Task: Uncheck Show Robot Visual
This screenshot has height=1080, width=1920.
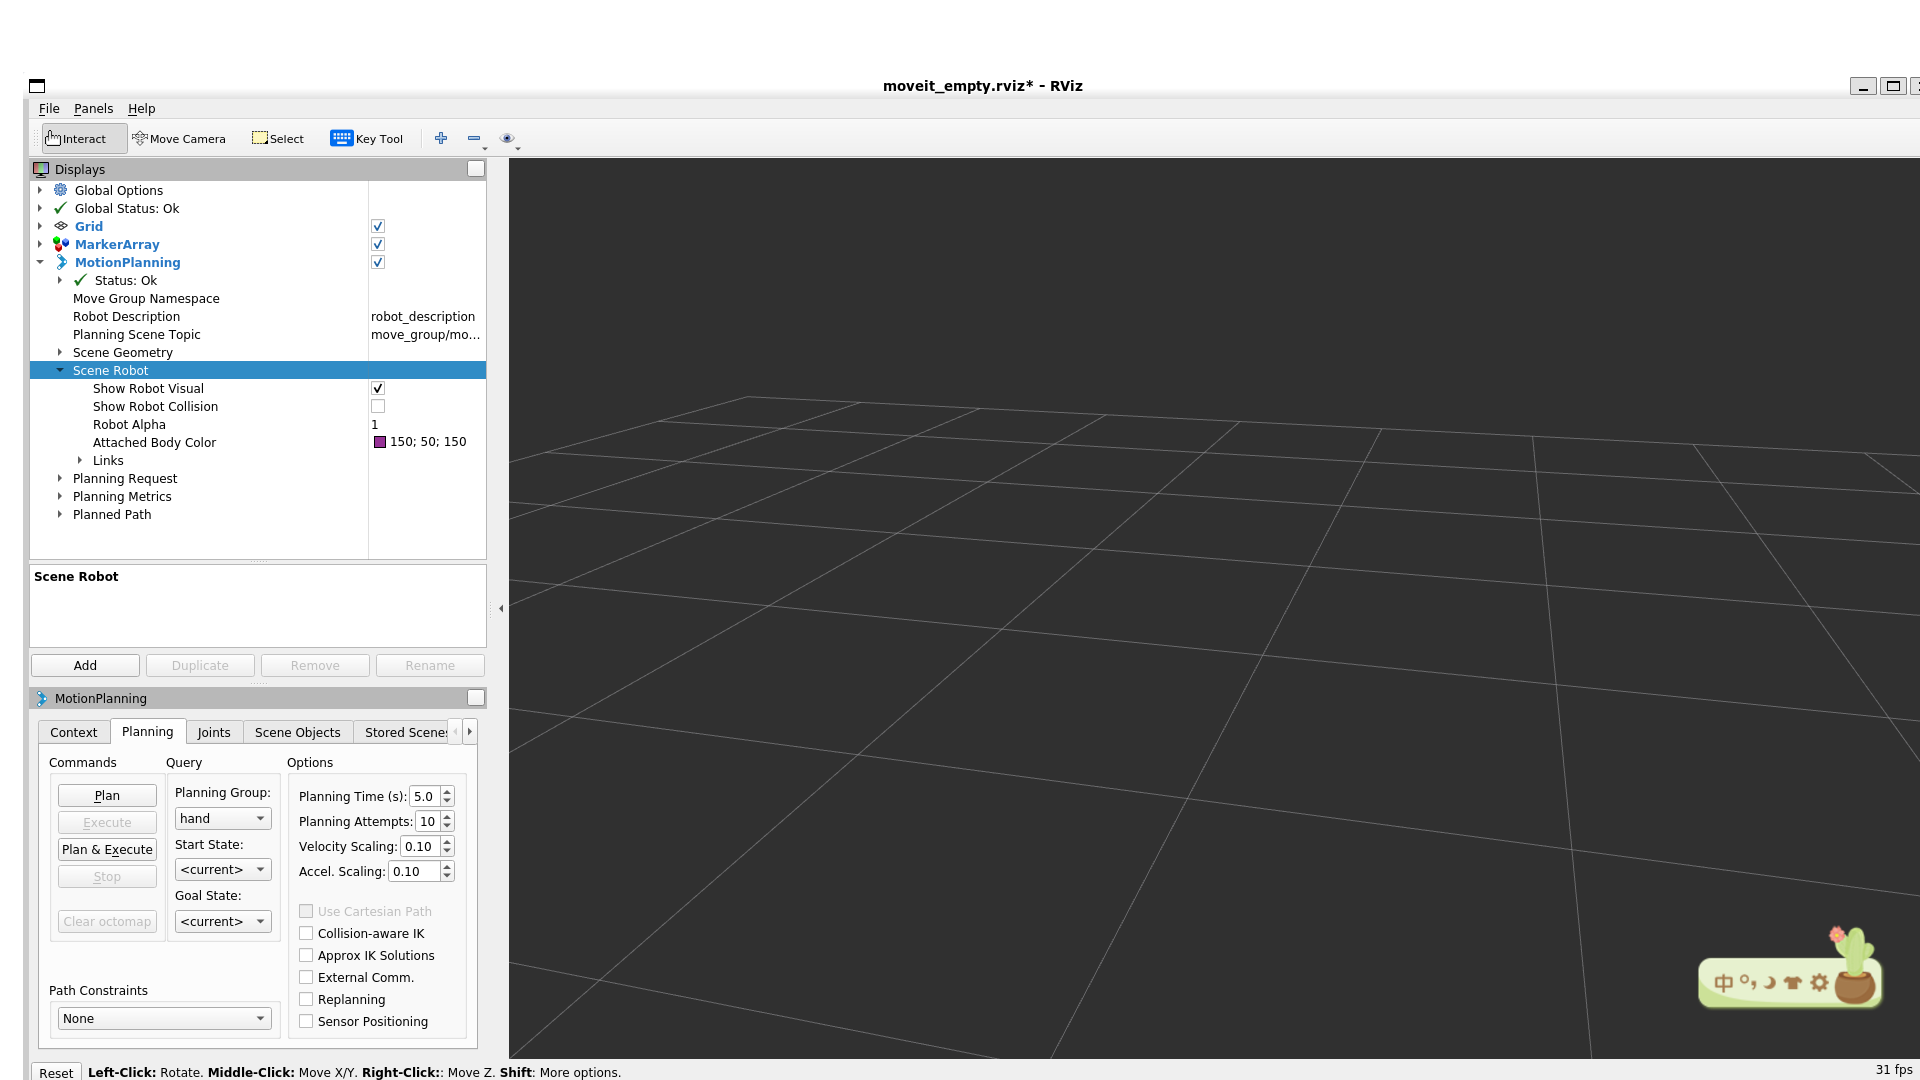Action: pyautogui.click(x=378, y=388)
